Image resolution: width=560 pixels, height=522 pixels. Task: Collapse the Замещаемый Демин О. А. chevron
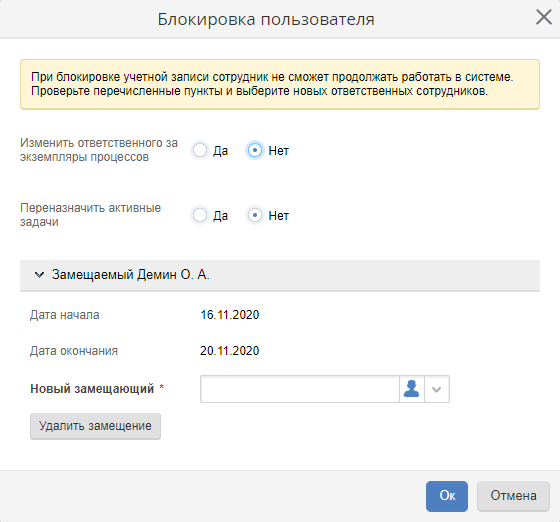tap(39, 275)
